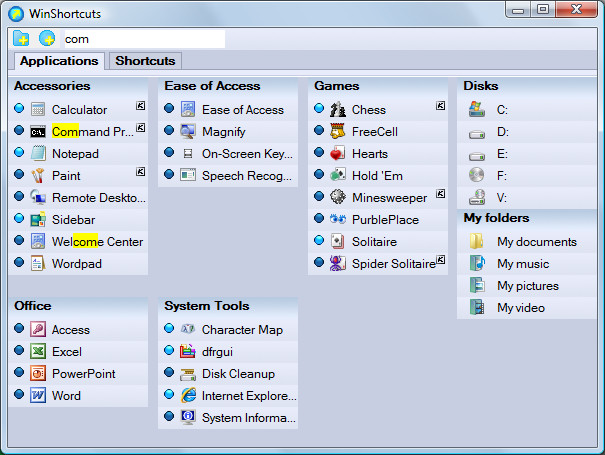Open the Internet Explorer icon
Image resolution: width=605 pixels, height=455 pixels.
(x=188, y=395)
